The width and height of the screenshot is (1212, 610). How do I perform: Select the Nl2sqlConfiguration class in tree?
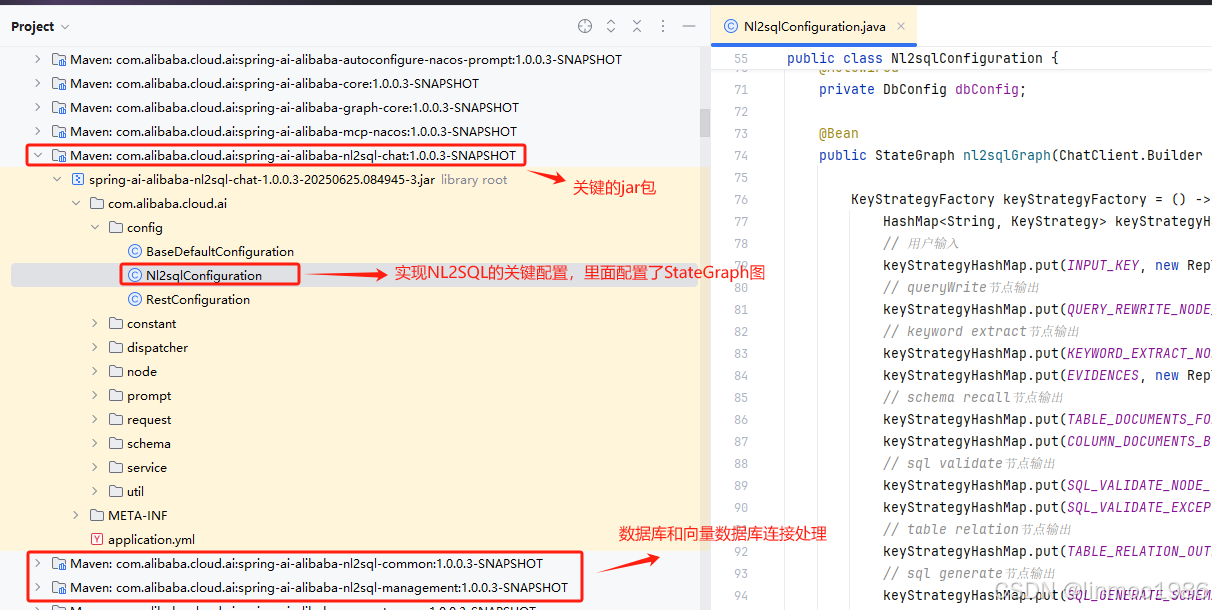(204, 275)
